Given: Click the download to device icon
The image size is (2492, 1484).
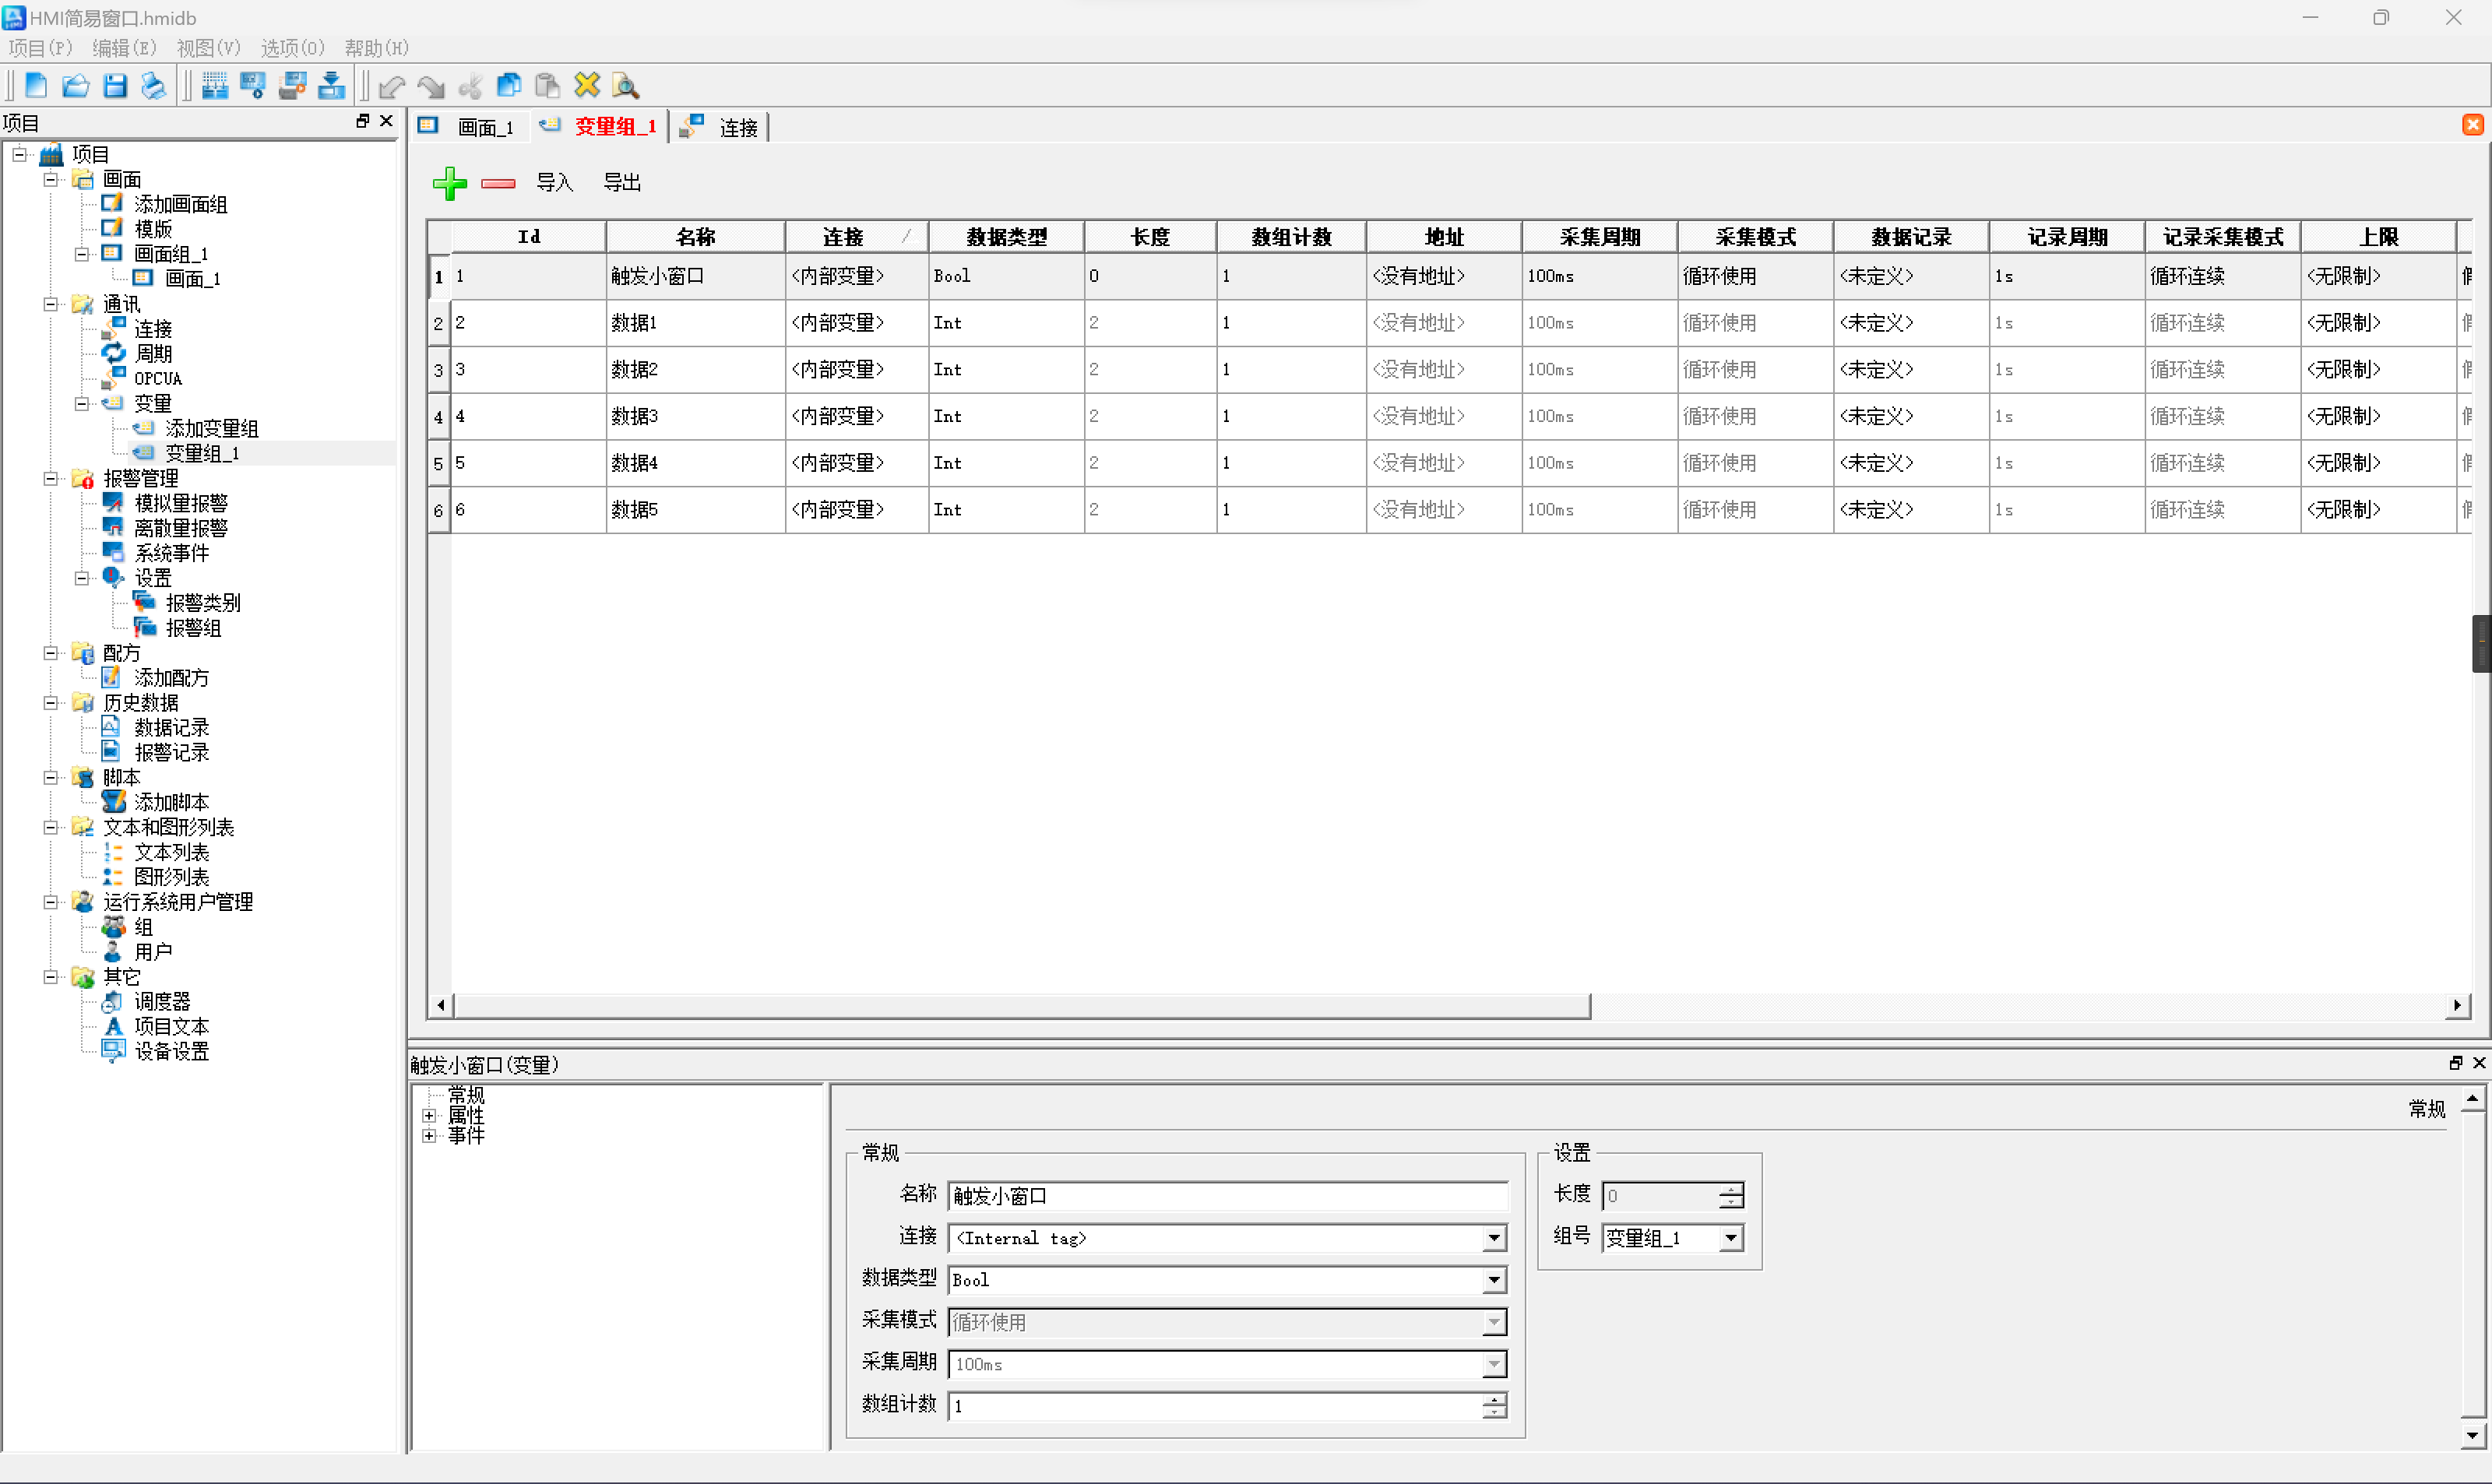Looking at the screenshot, I should pos(331,86).
